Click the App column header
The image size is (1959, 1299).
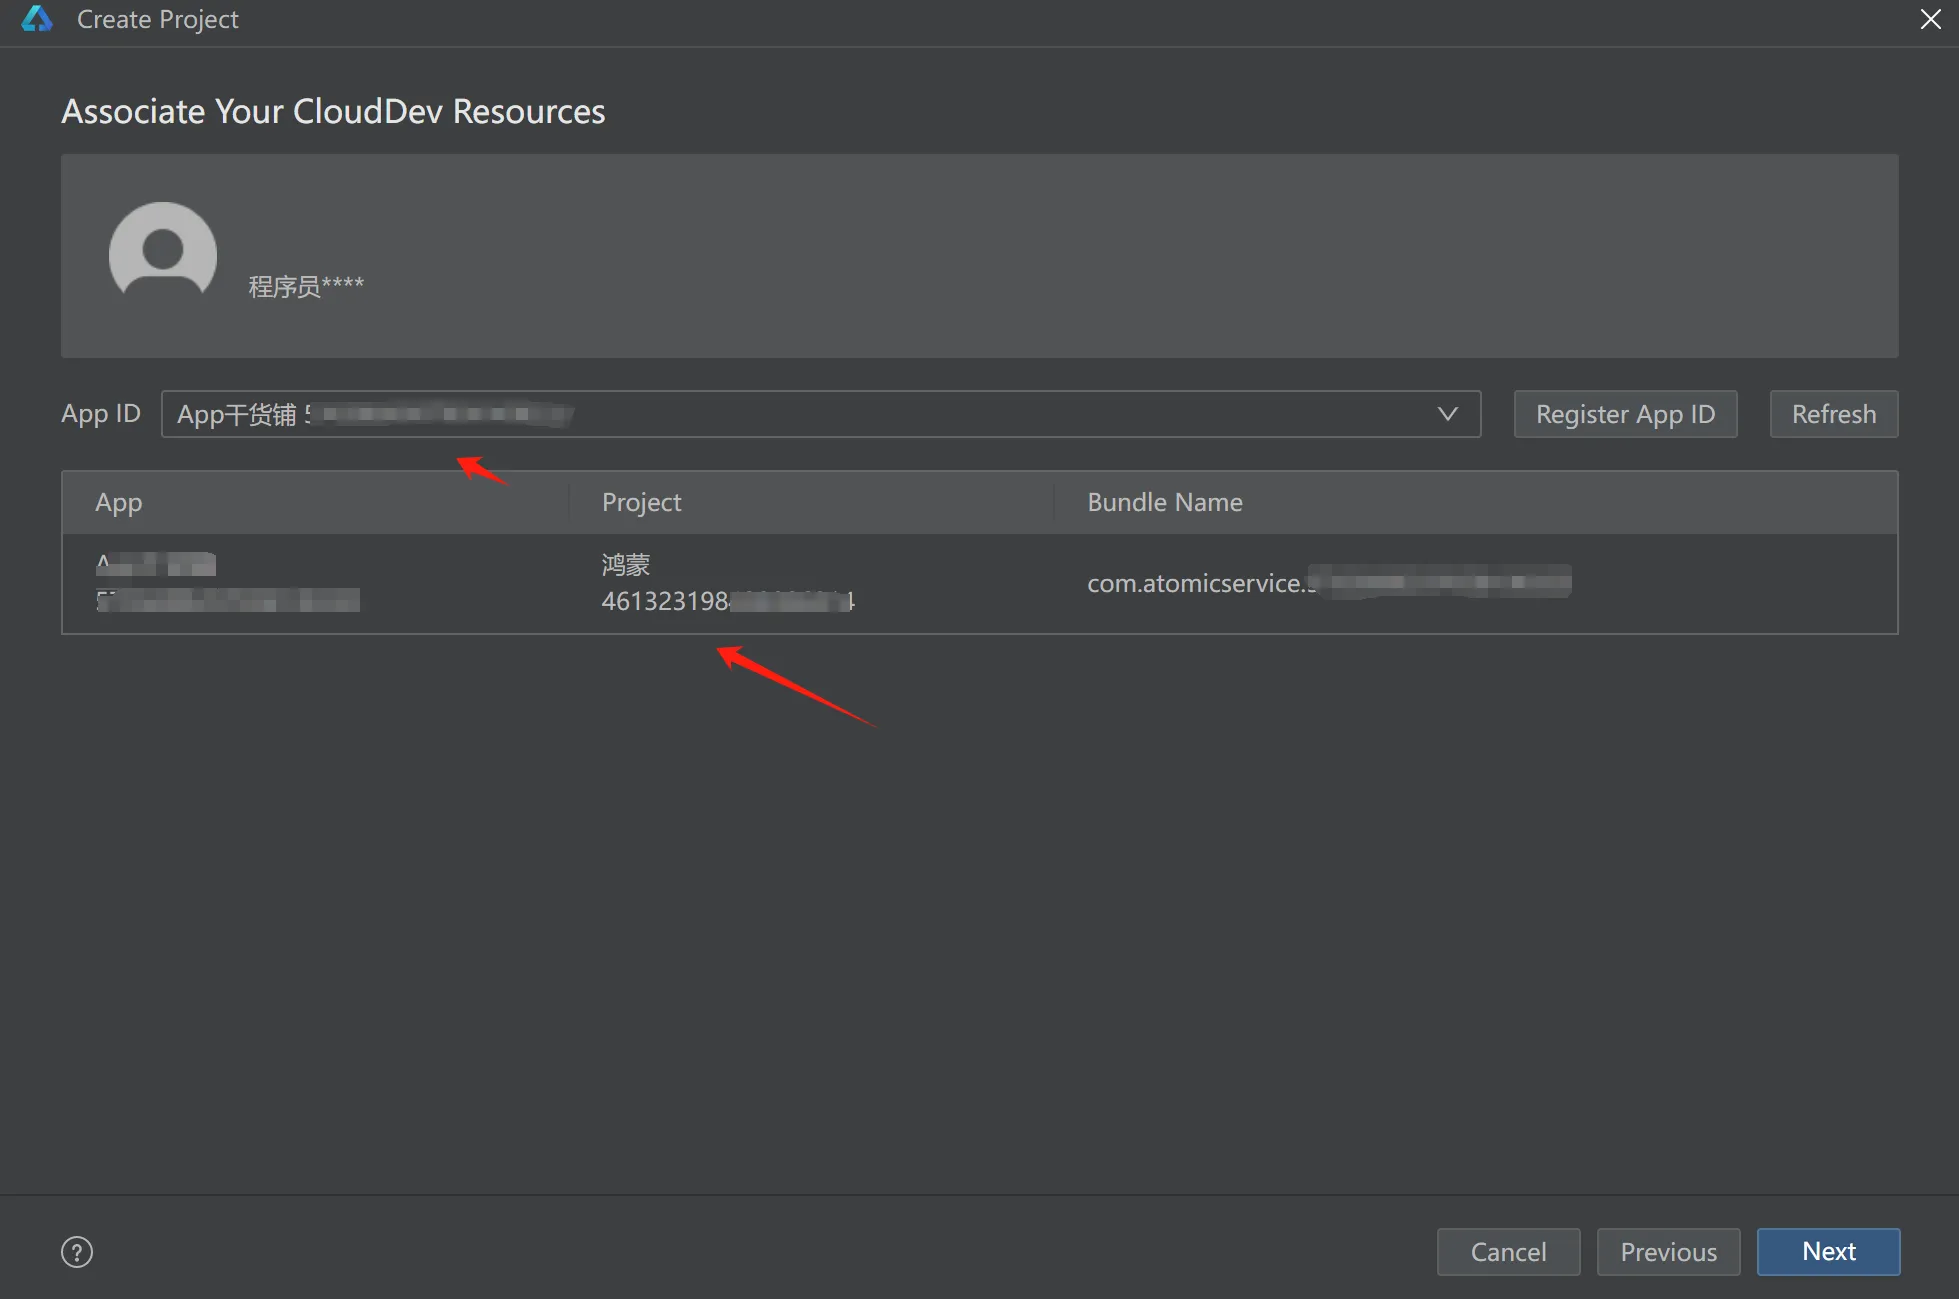tap(118, 502)
